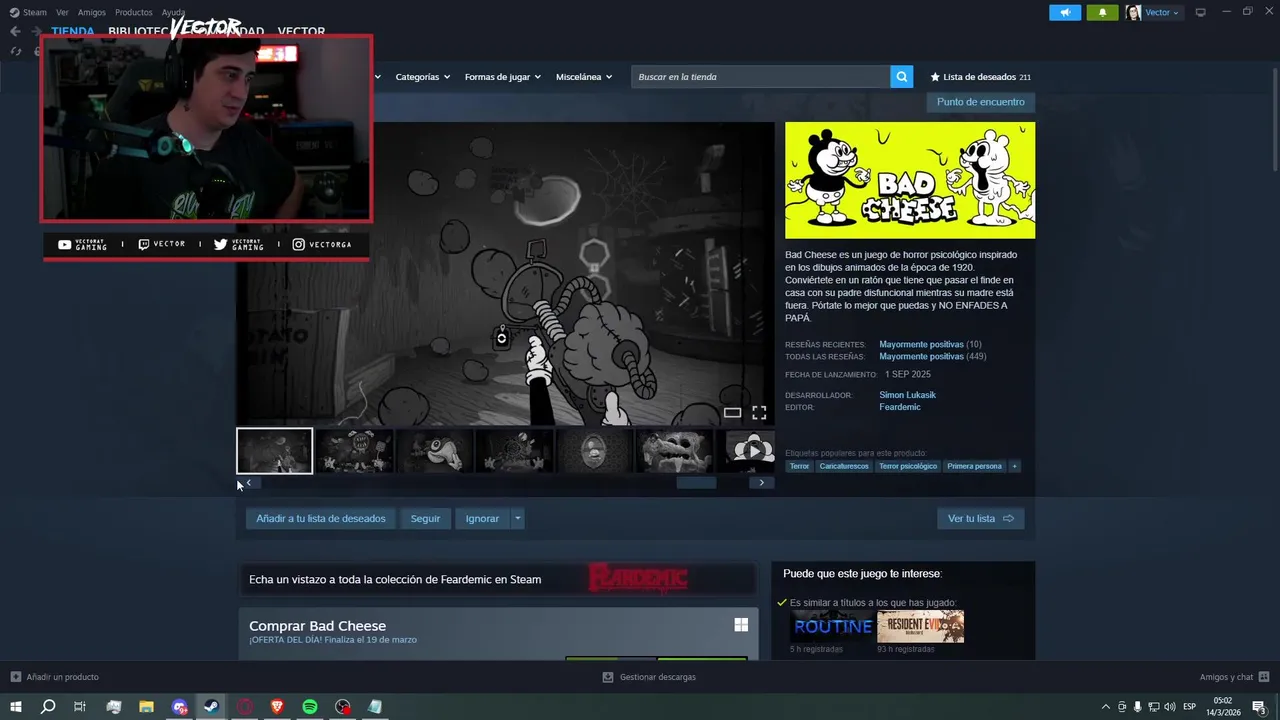Click the plus tag button next to Primera persona
1280x720 pixels.
pos(1014,466)
